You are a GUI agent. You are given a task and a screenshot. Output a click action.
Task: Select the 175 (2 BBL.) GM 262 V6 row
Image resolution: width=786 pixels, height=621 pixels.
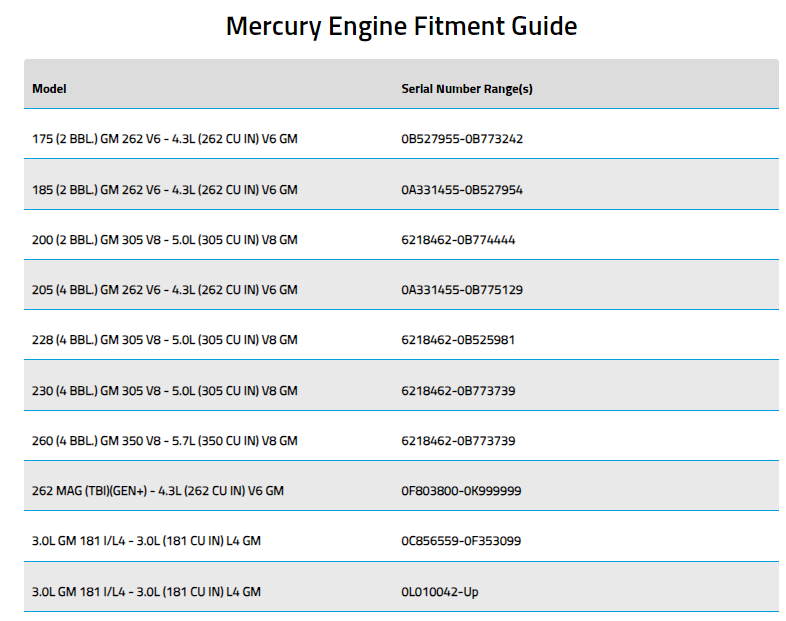point(401,134)
